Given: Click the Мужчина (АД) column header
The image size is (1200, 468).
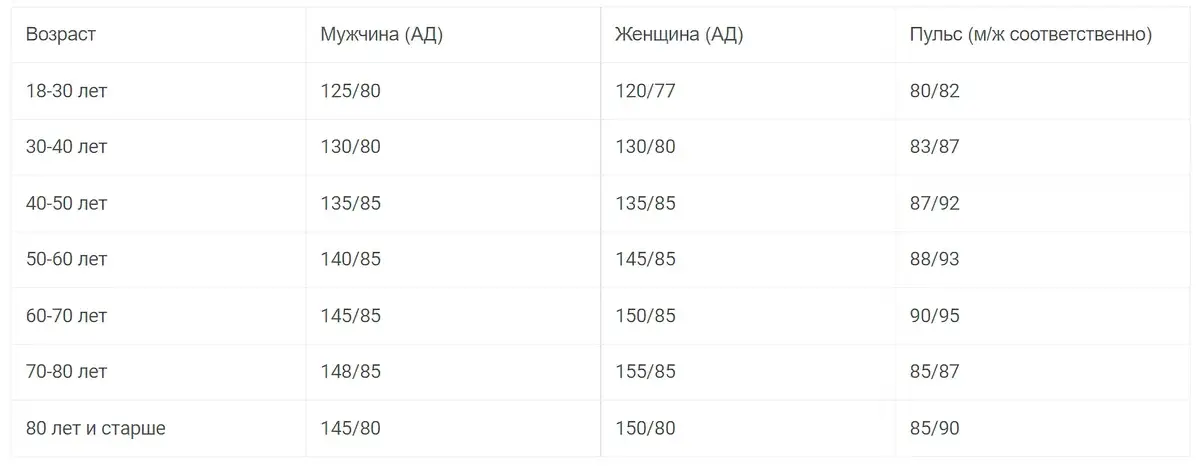Looking at the screenshot, I should point(381,35).
